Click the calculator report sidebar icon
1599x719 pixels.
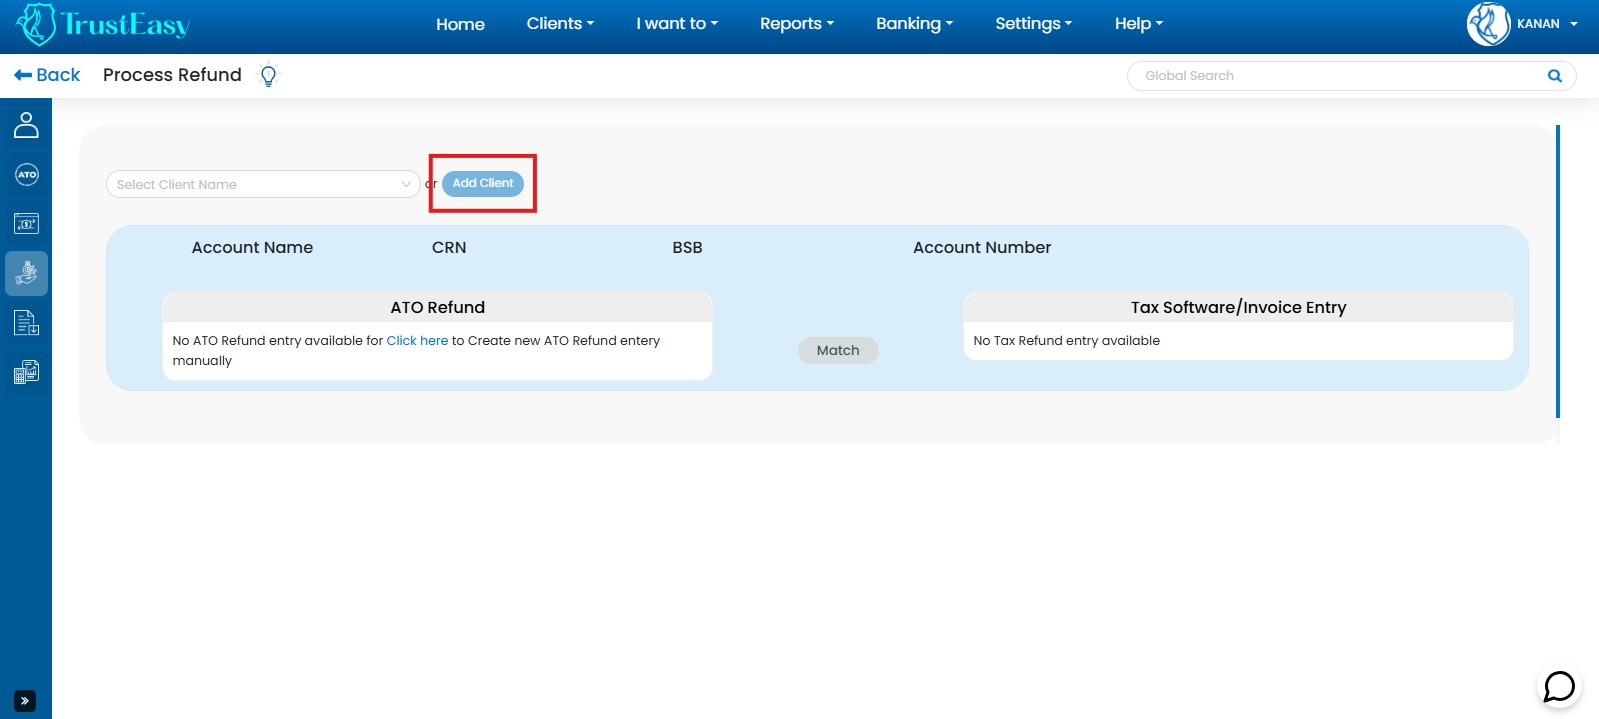coord(26,372)
